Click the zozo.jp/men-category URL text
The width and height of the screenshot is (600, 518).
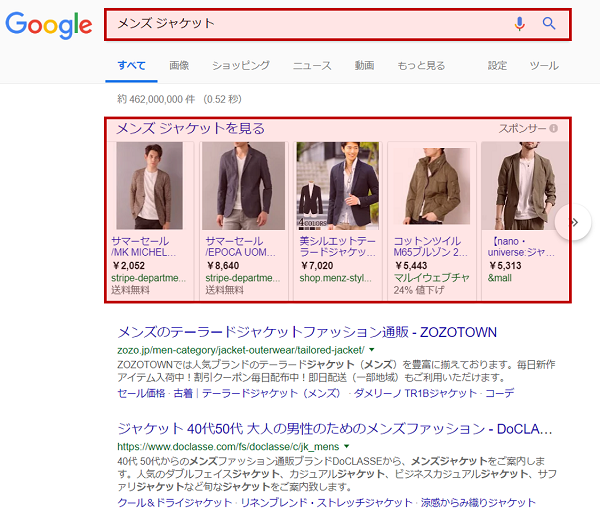(241, 350)
